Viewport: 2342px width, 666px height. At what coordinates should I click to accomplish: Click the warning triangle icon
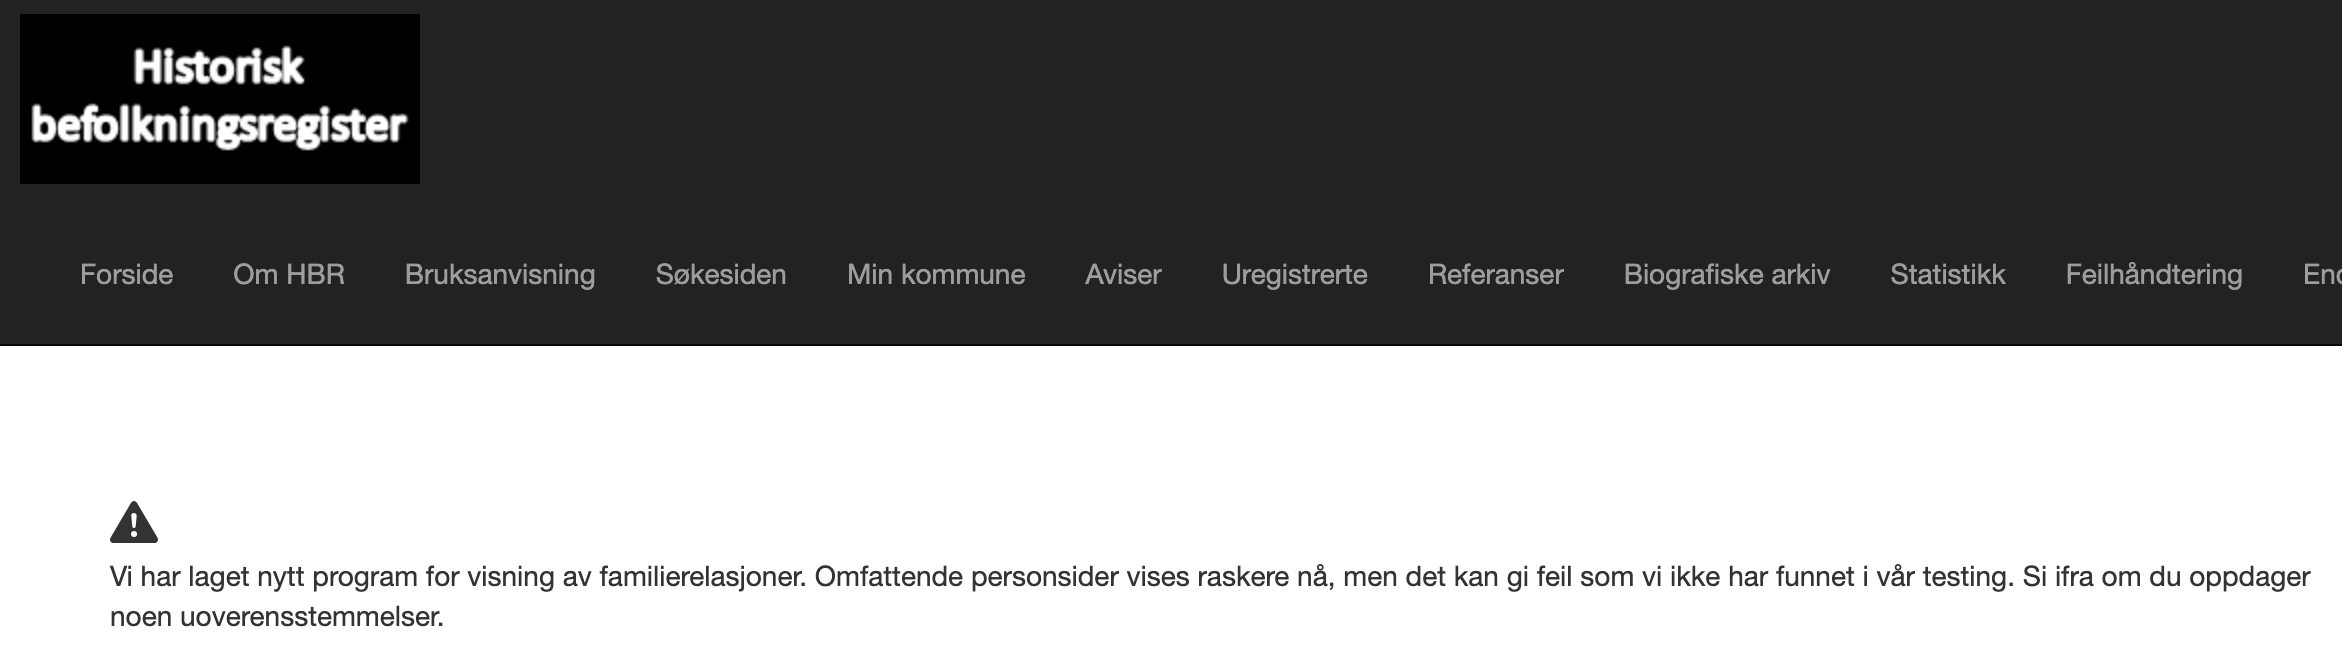tap(134, 522)
